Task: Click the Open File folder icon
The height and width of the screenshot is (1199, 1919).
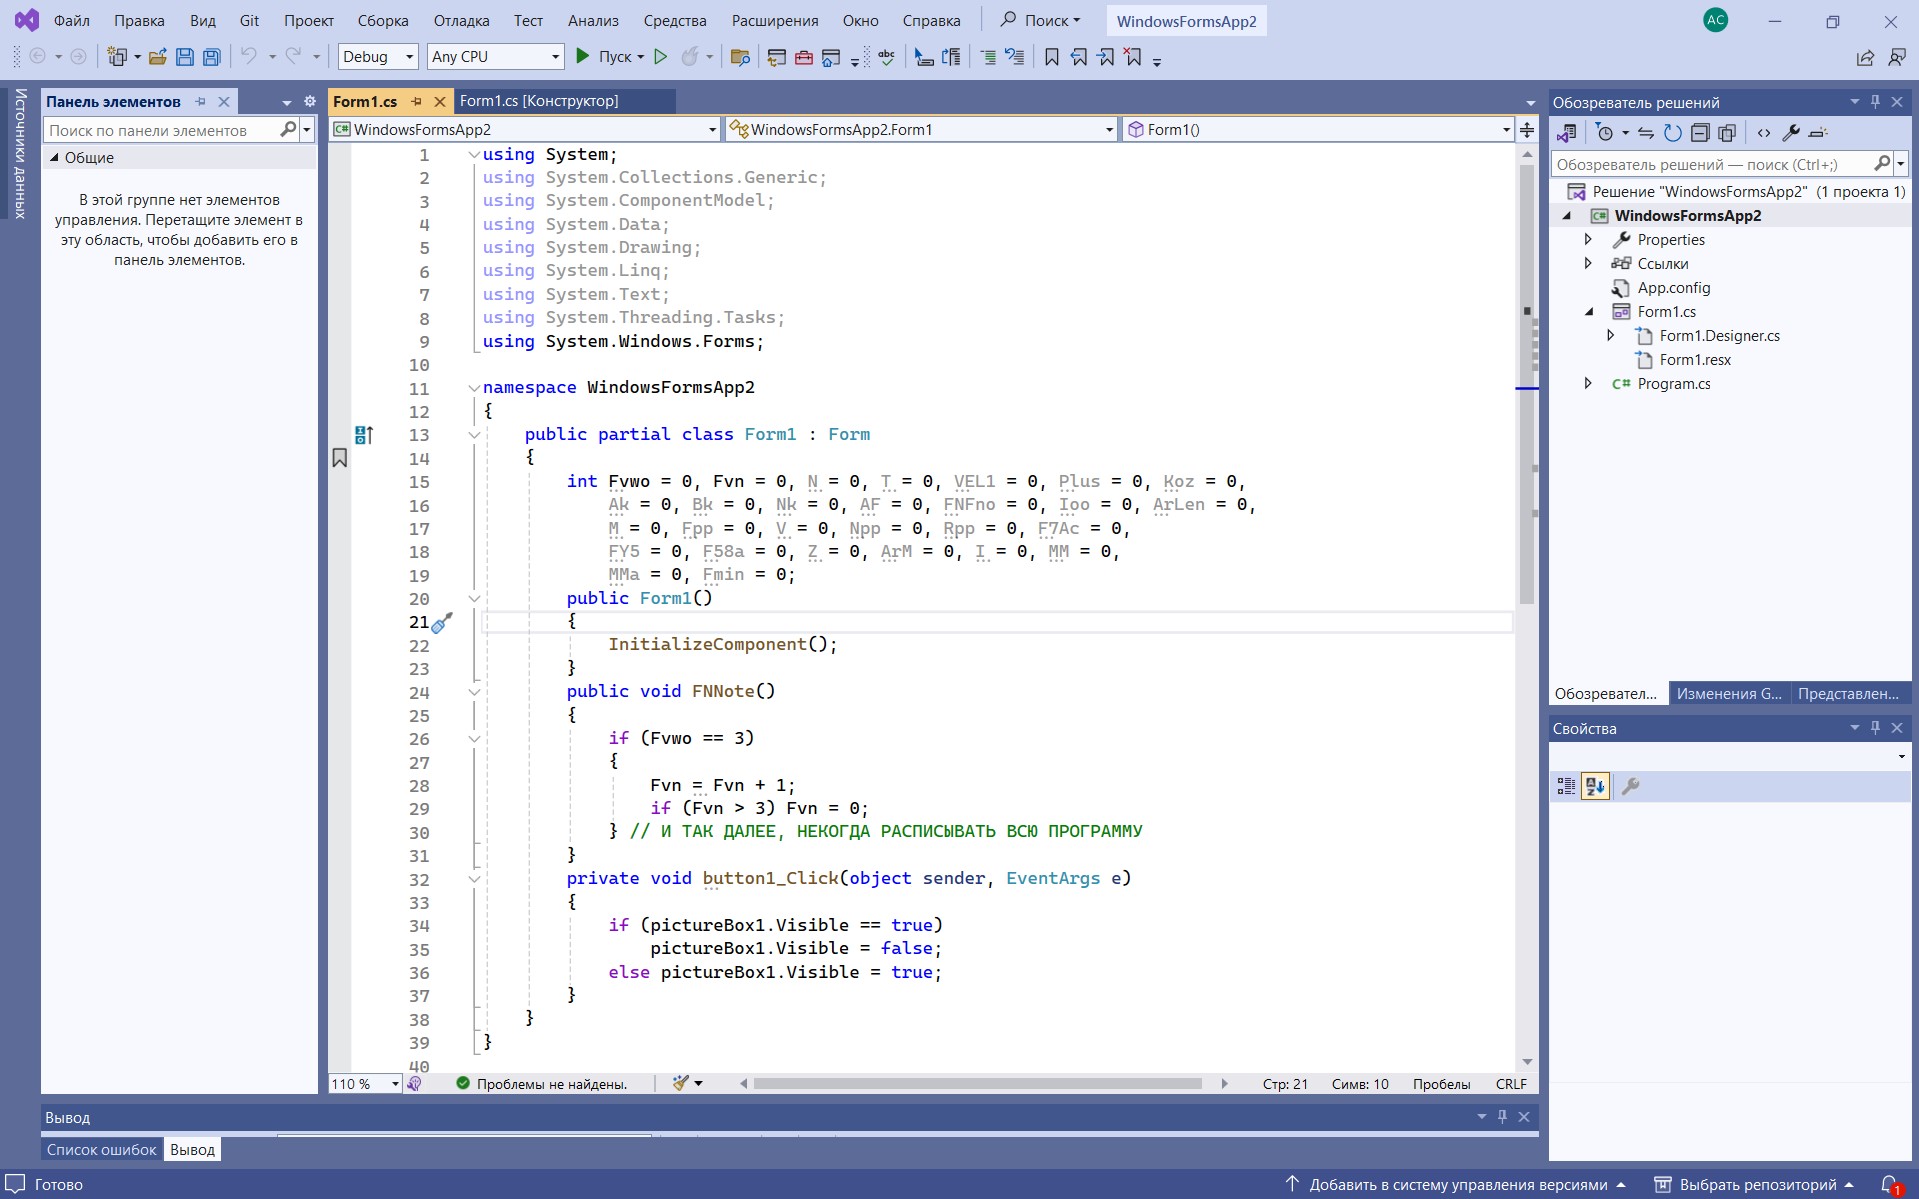Action: (157, 57)
